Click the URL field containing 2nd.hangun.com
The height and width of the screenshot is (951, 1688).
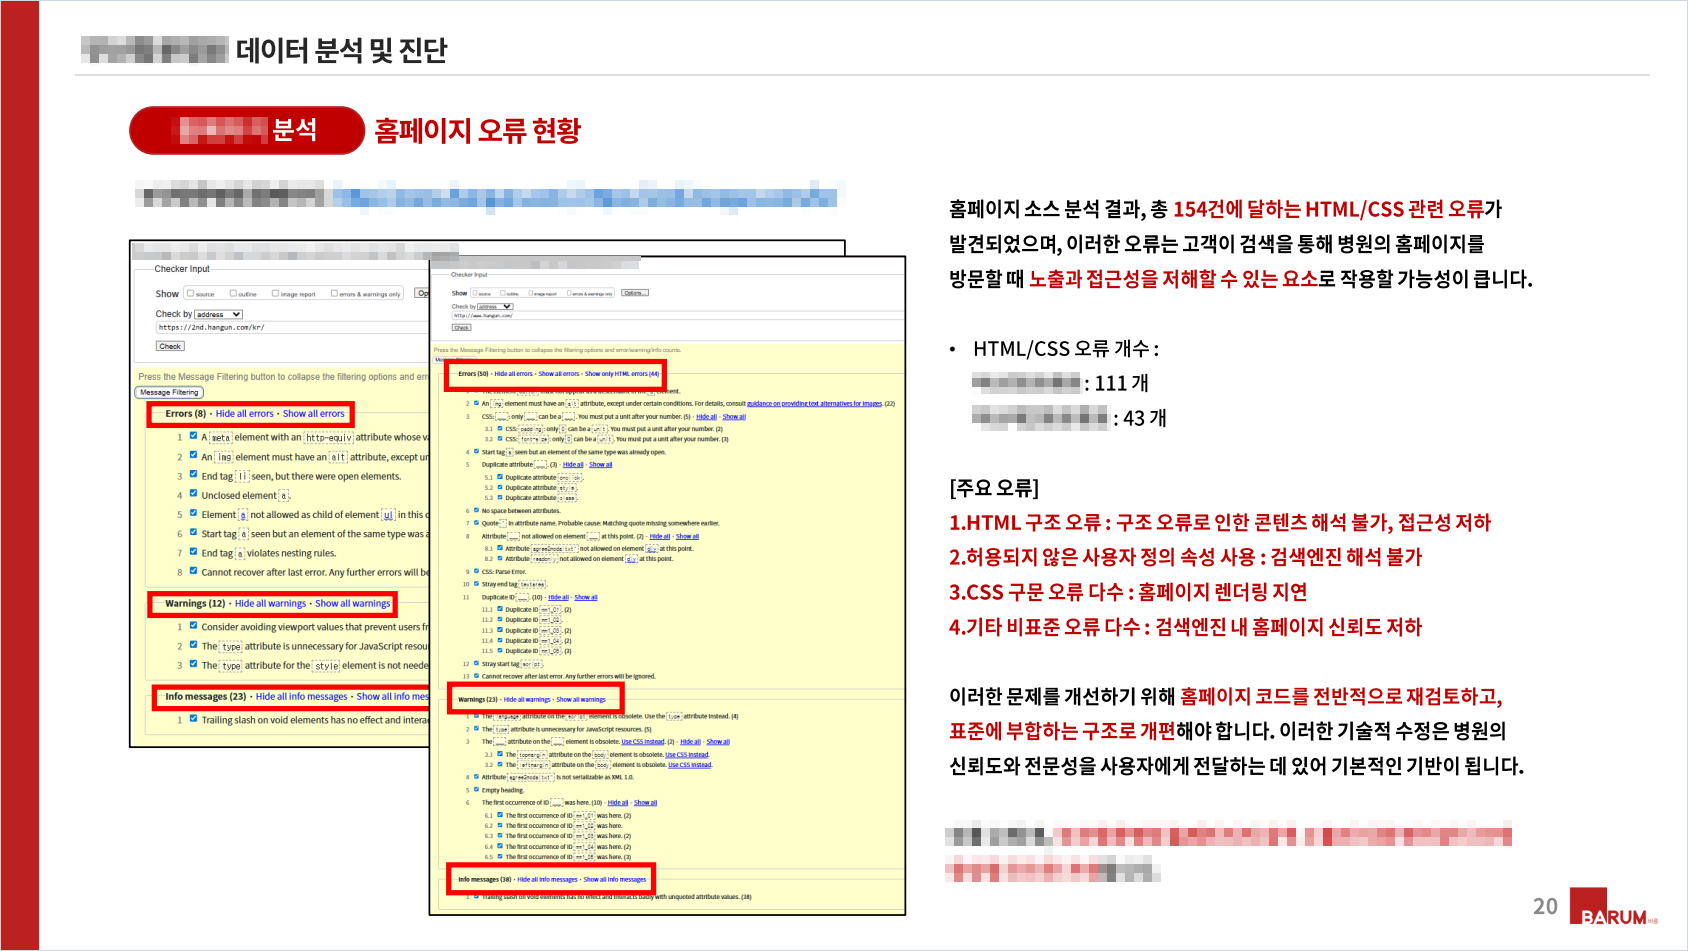click(290, 327)
